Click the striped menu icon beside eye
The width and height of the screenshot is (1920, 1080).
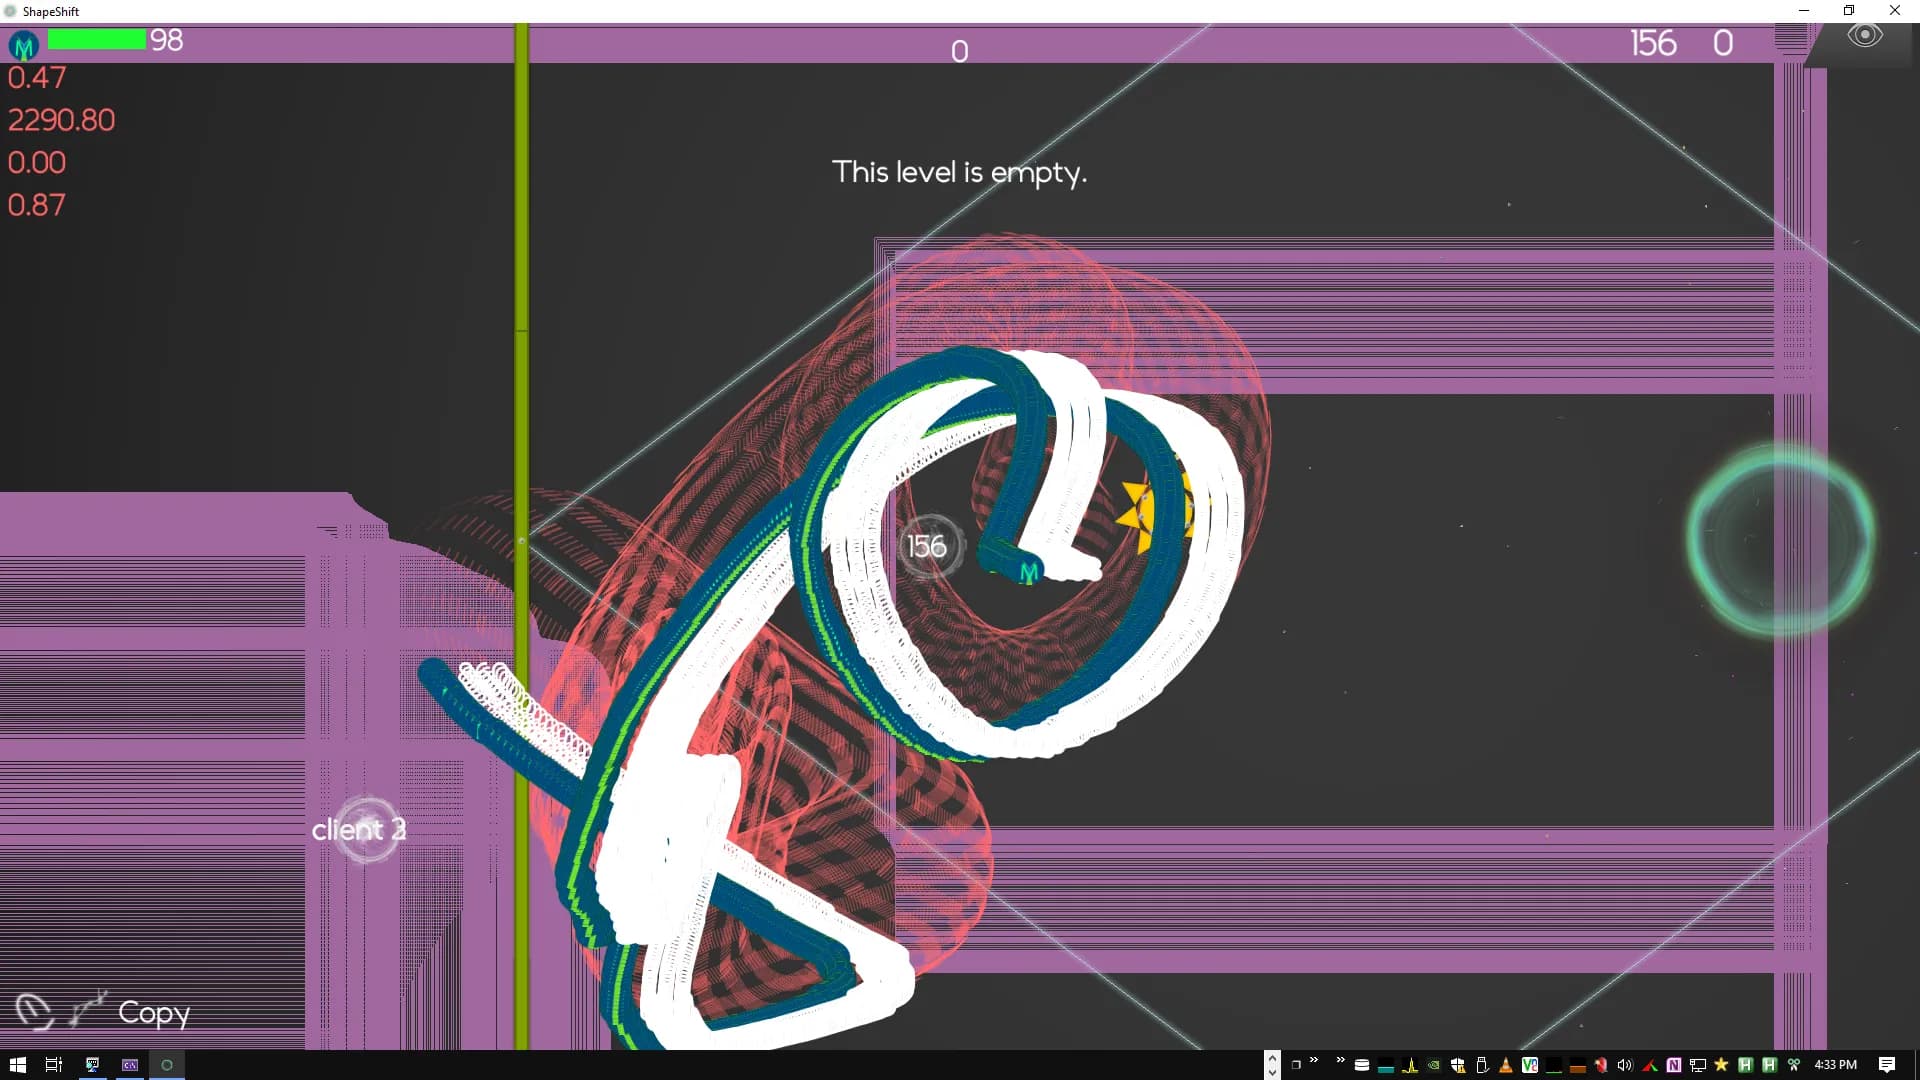[1791, 38]
